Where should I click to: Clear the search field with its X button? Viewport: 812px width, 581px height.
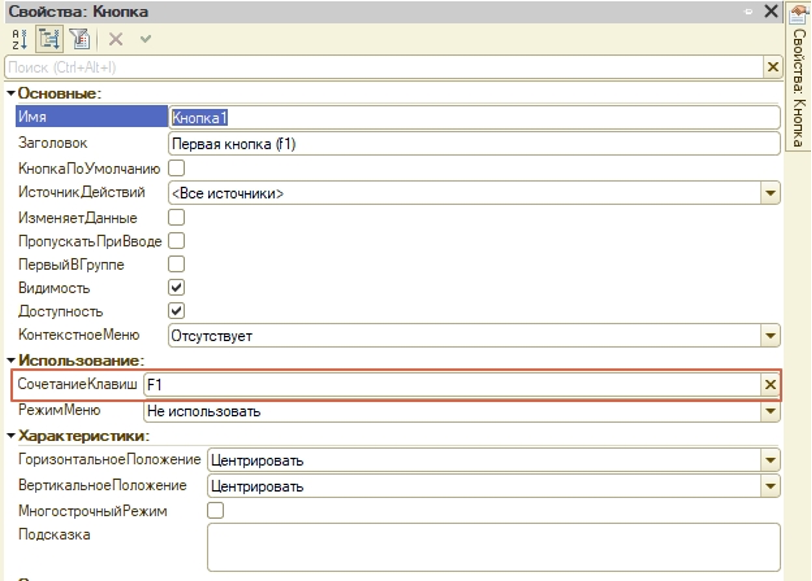pyautogui.click(x=773, y=67)
